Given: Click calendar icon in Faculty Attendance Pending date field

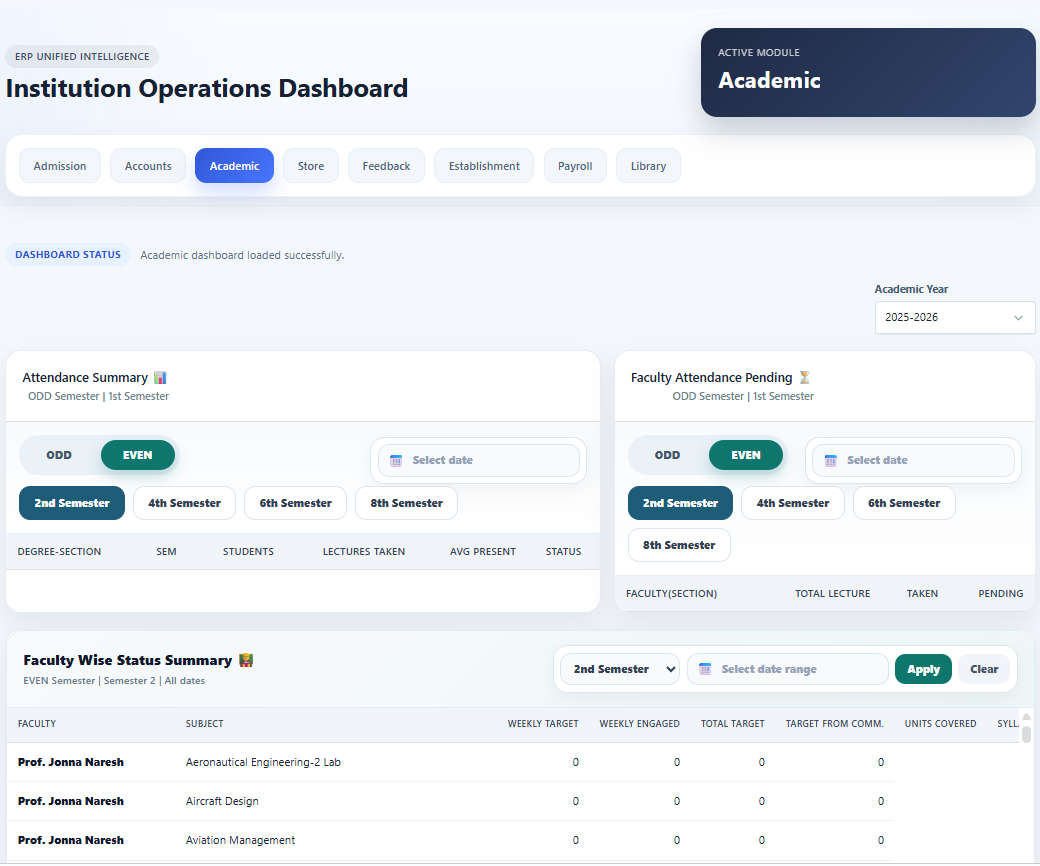Looking at the screenshot, I should [x=830, y=460].
